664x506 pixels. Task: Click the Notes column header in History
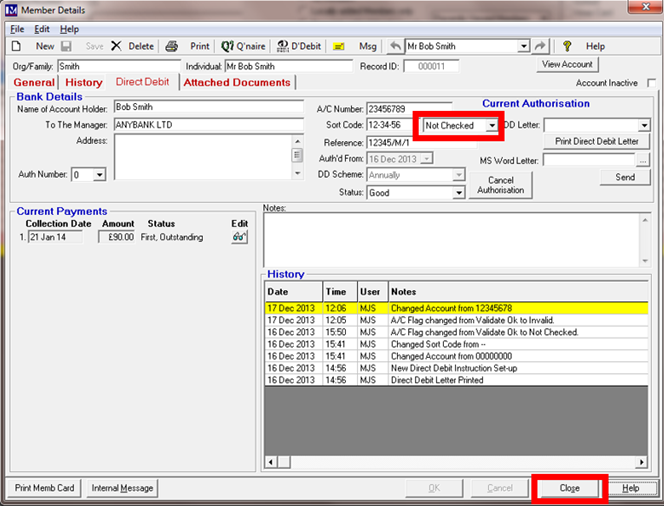pos(518,292)
